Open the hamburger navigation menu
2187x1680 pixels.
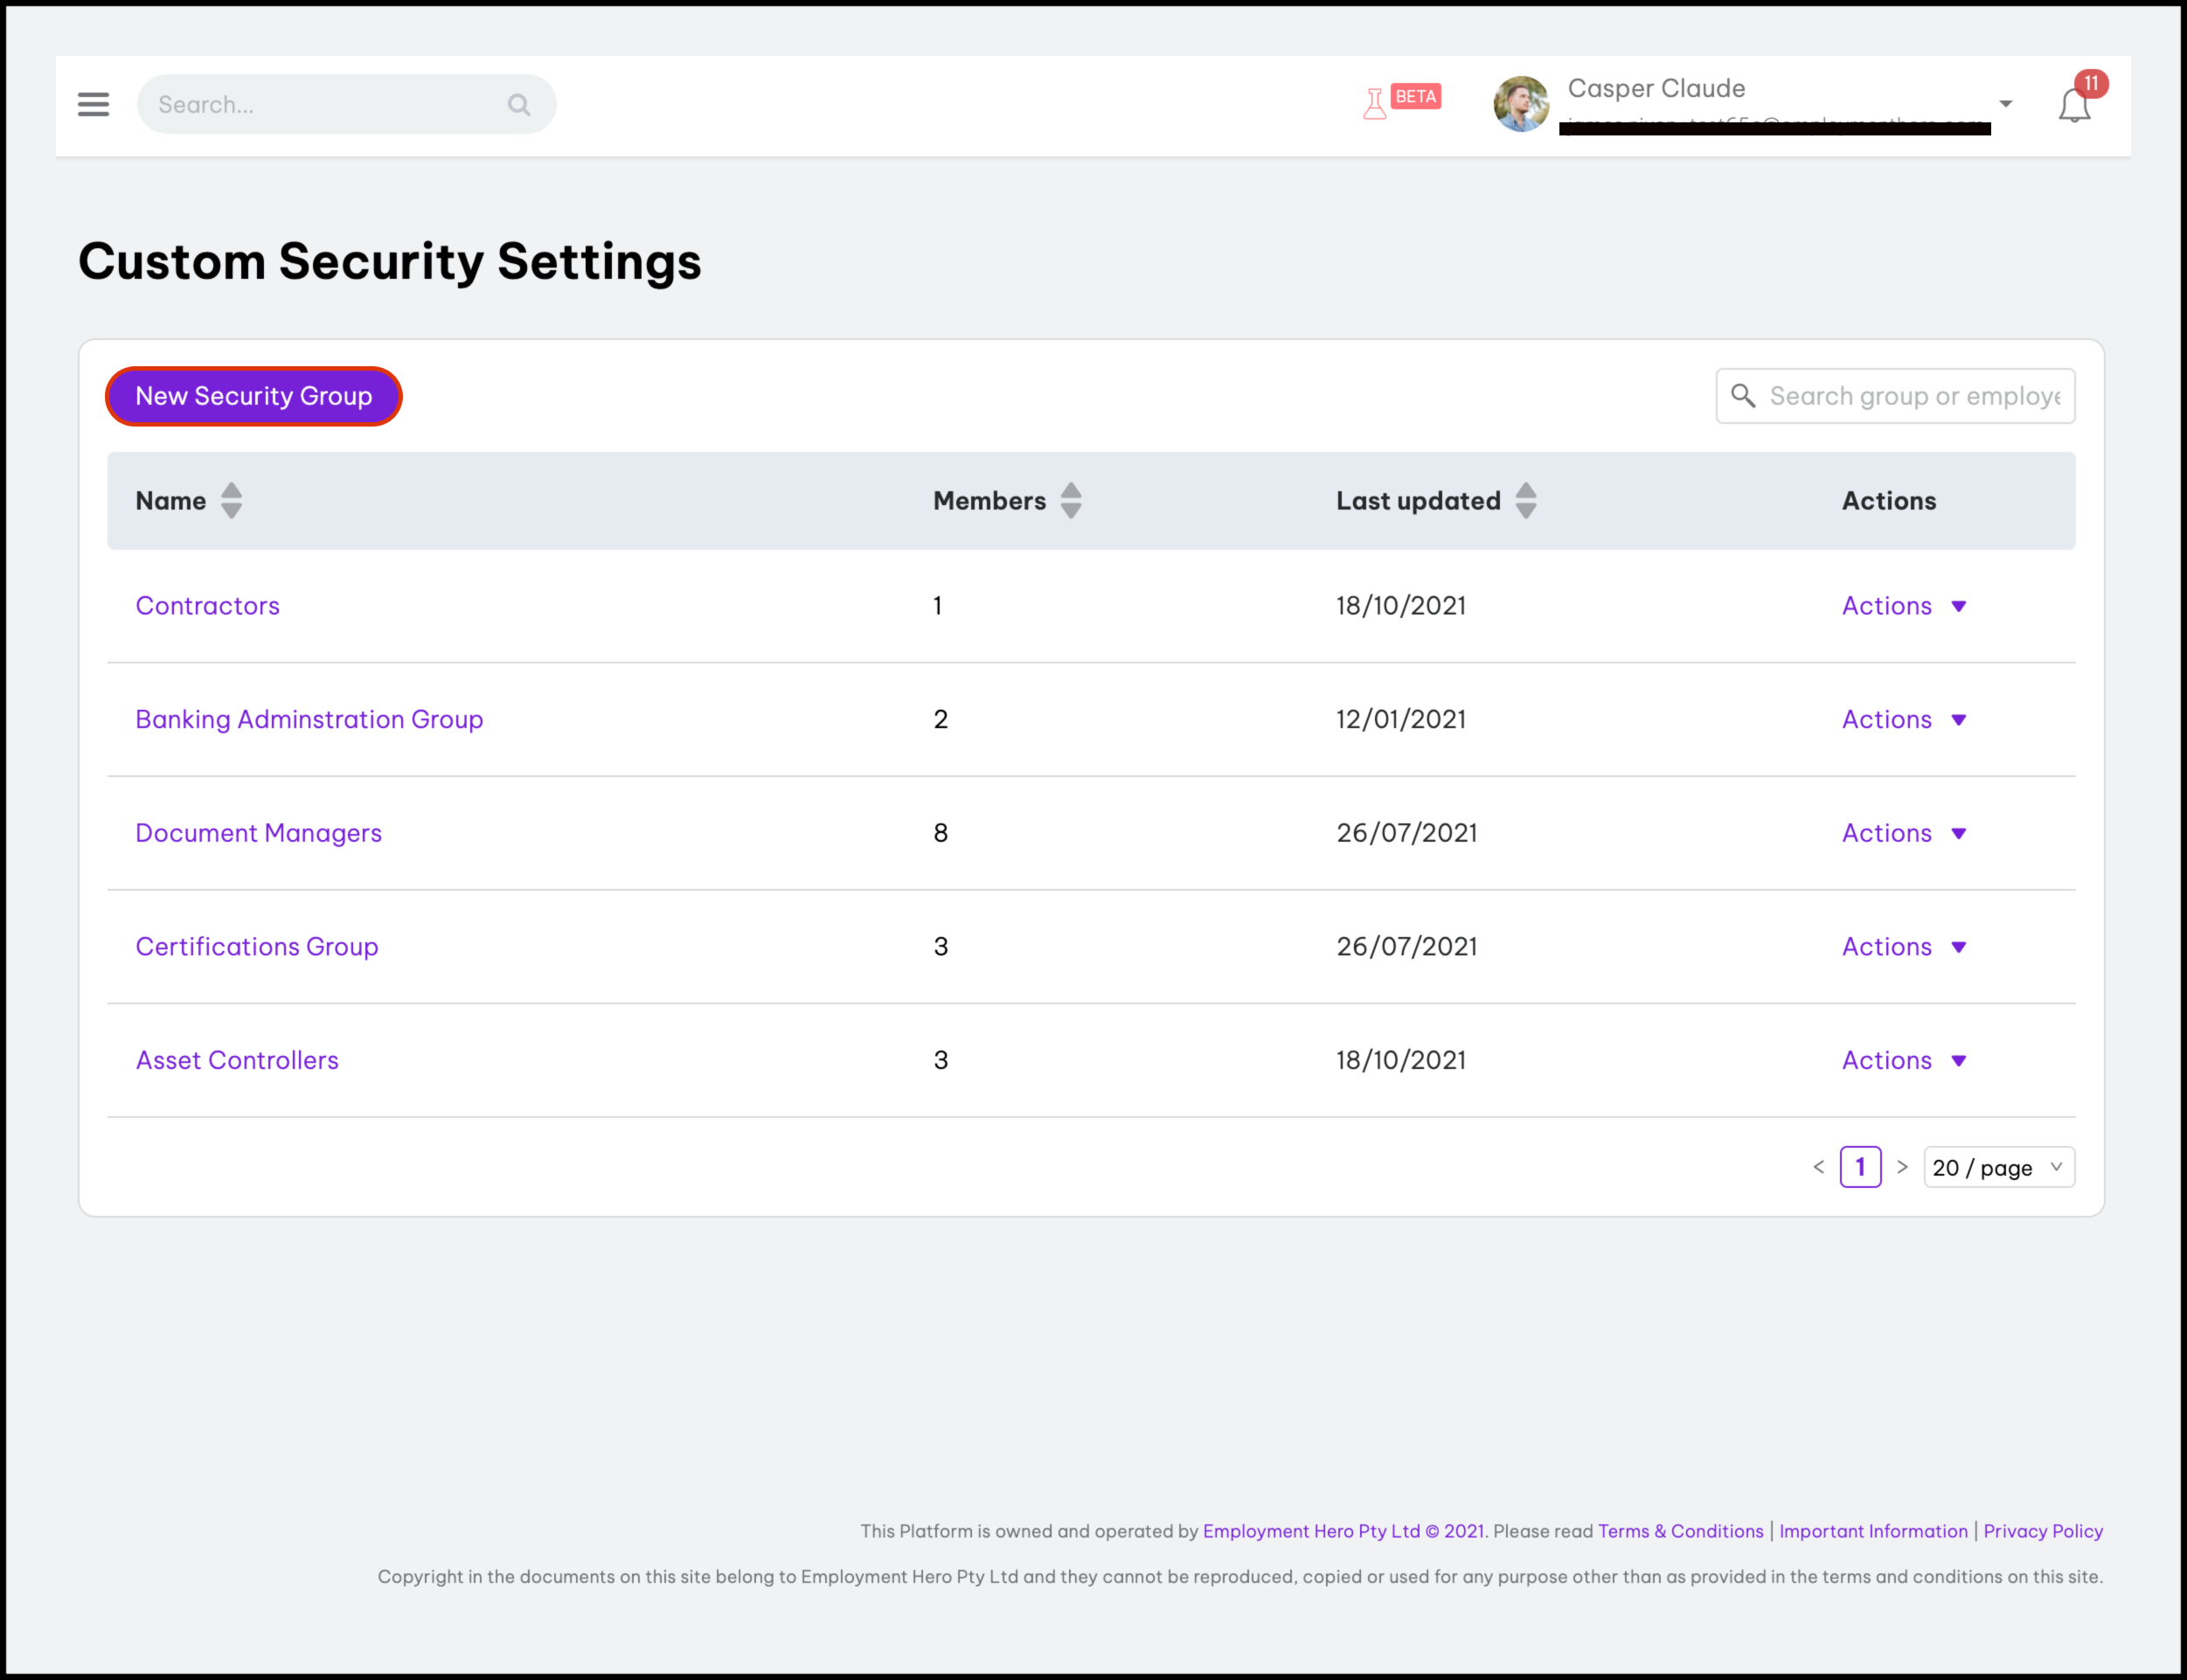[93, 104]
